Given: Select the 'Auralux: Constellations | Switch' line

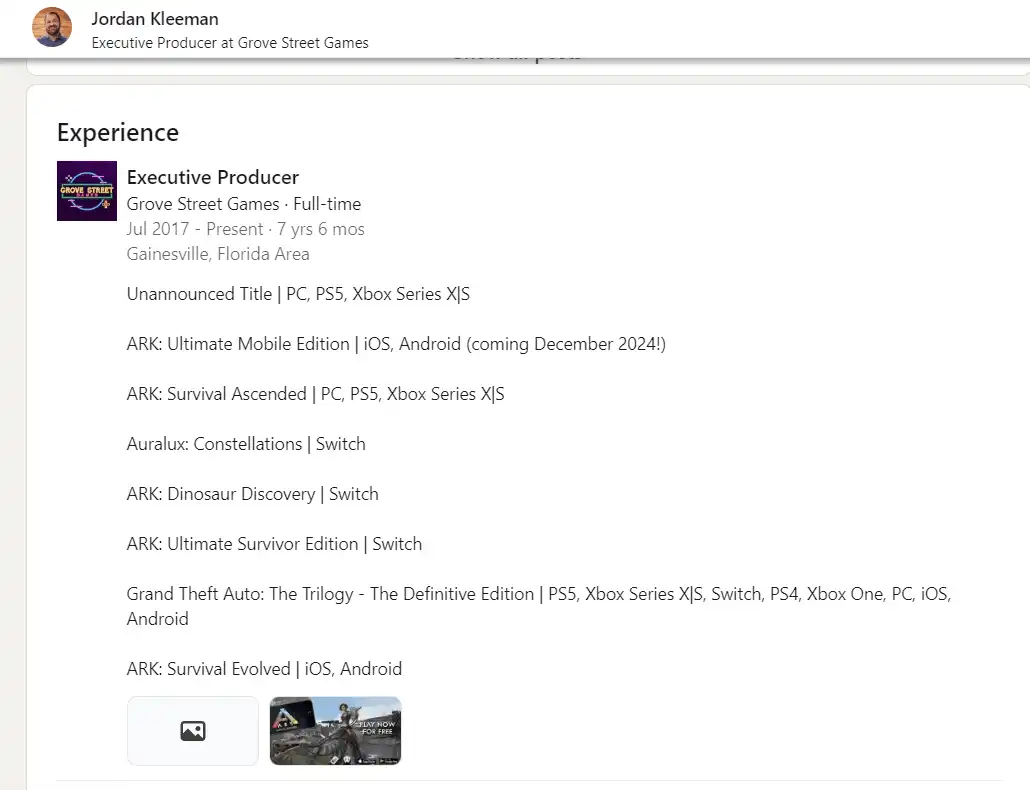Looking at the screenshot, I should tap(246, 444).
